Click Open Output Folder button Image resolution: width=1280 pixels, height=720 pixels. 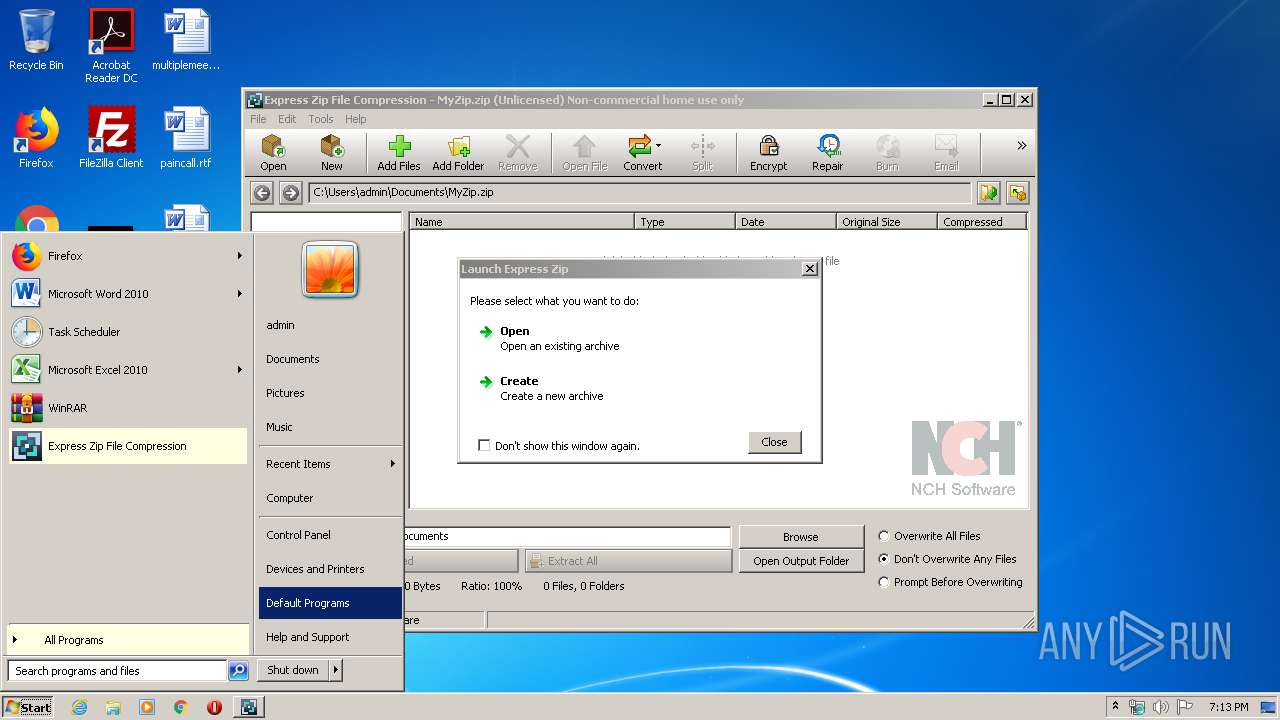click(800, 561)
